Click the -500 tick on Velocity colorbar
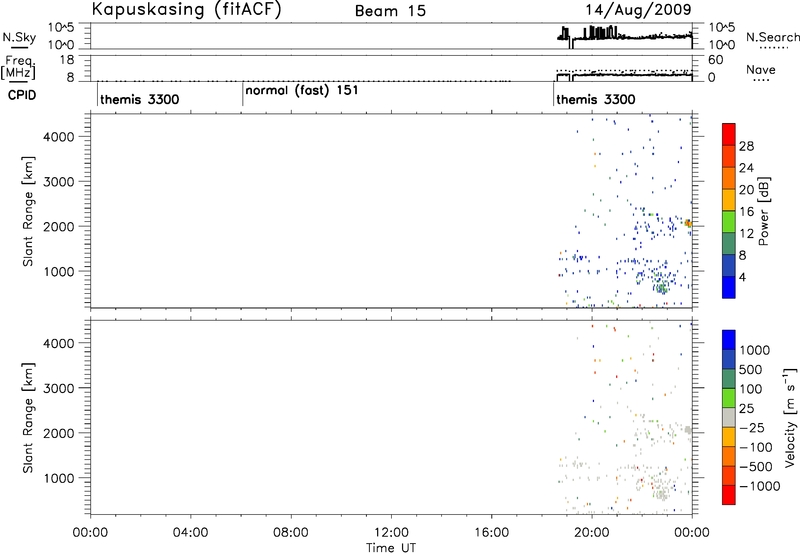 coord(756,466)
